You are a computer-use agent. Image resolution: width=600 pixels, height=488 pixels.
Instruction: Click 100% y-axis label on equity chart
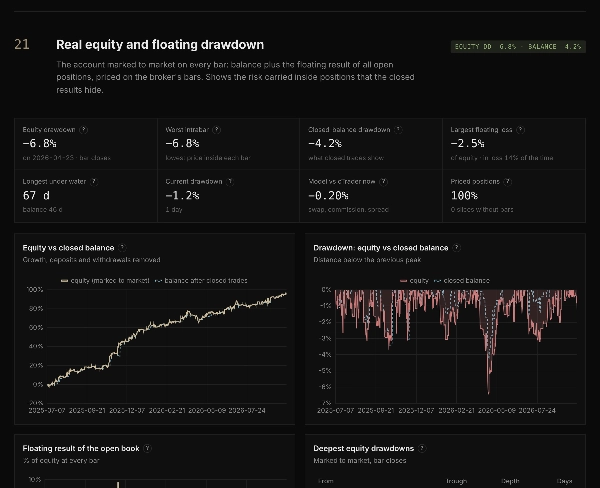pyautogui.click(x=35, y=290)
